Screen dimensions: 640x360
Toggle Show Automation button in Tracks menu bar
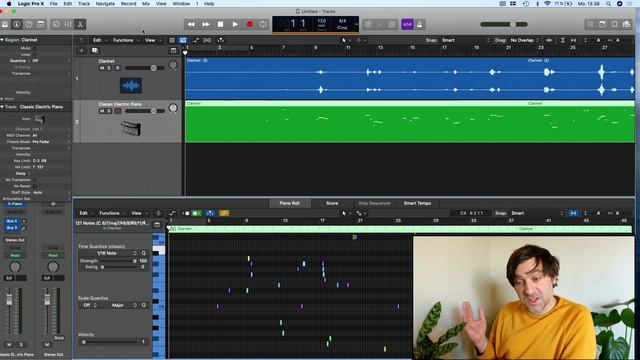(196, 40)
